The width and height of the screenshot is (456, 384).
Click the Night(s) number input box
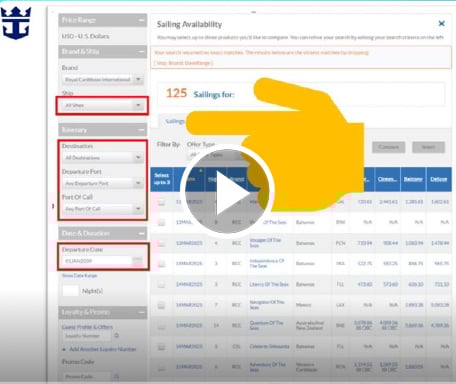point(71,291)
